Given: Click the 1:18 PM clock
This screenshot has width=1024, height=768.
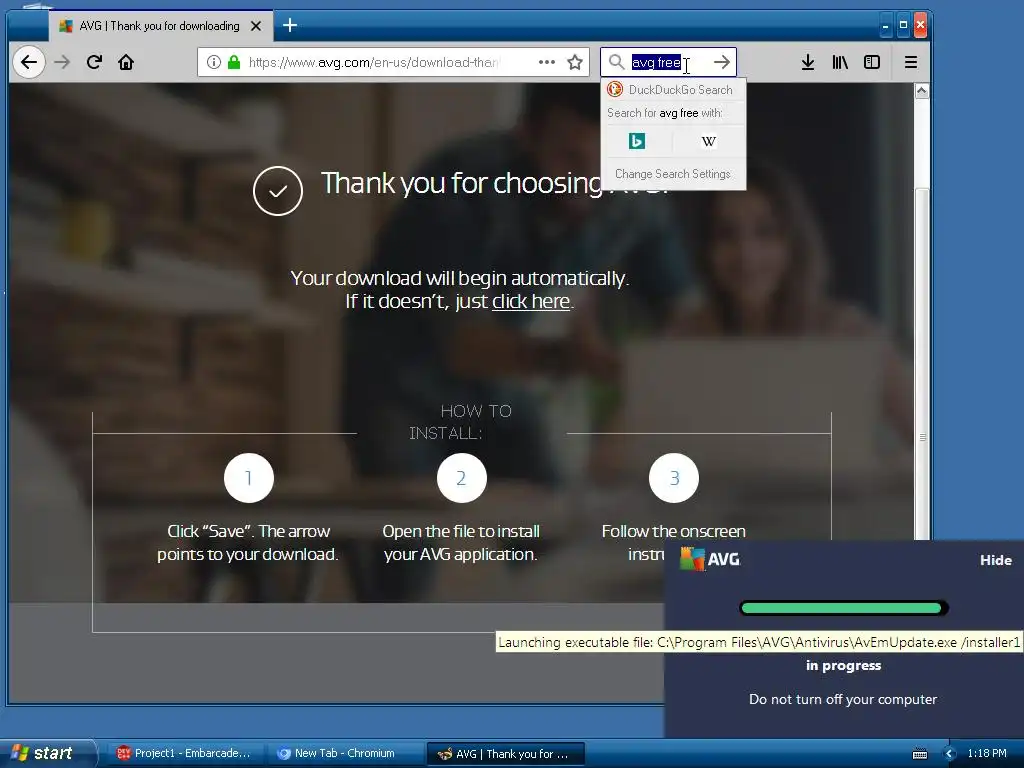Looking at the screenshot, I should tap(987, 753).
